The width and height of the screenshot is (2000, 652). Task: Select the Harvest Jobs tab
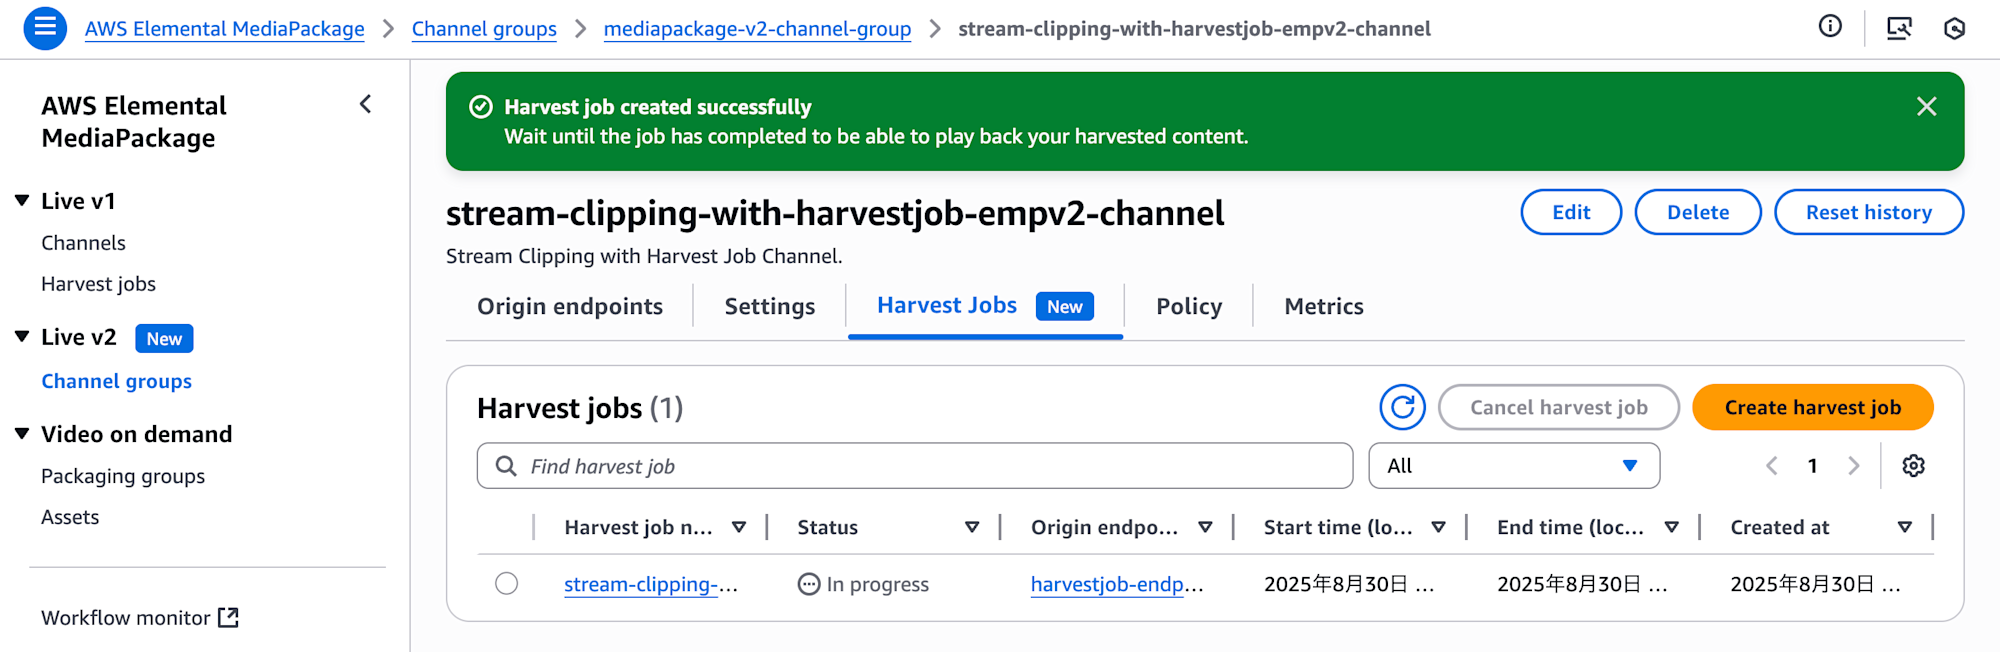985,306
